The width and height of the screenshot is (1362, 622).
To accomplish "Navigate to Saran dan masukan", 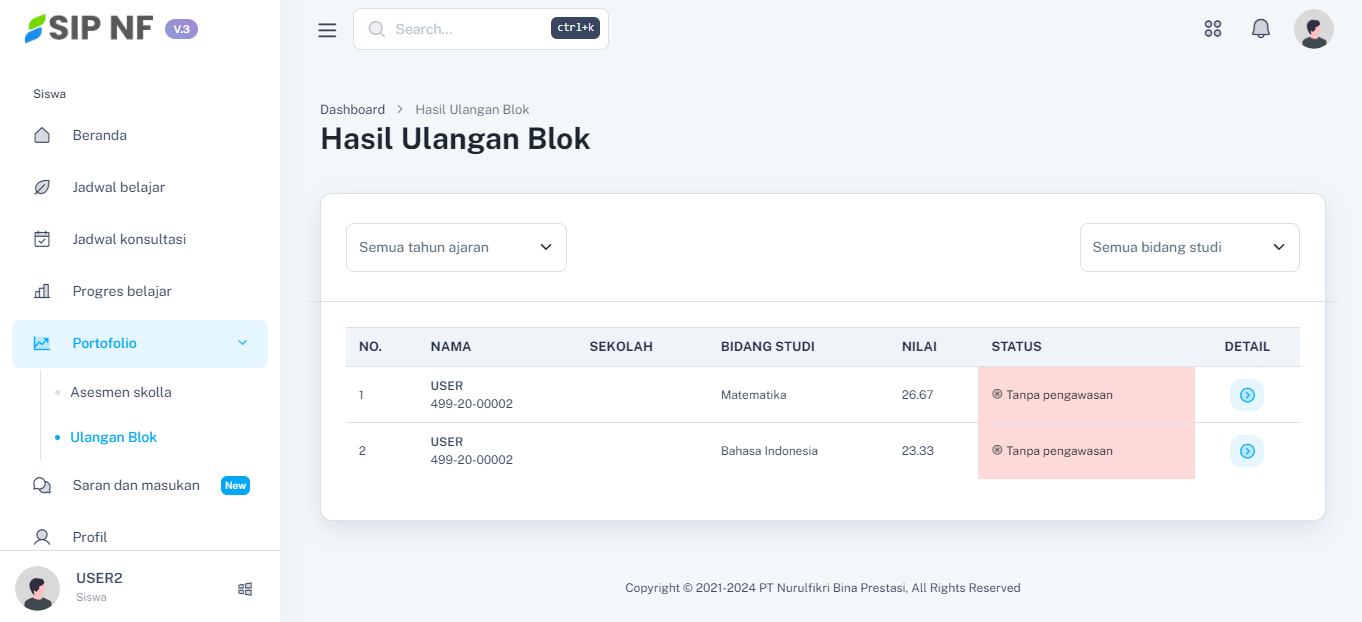I will coord(136,485).
